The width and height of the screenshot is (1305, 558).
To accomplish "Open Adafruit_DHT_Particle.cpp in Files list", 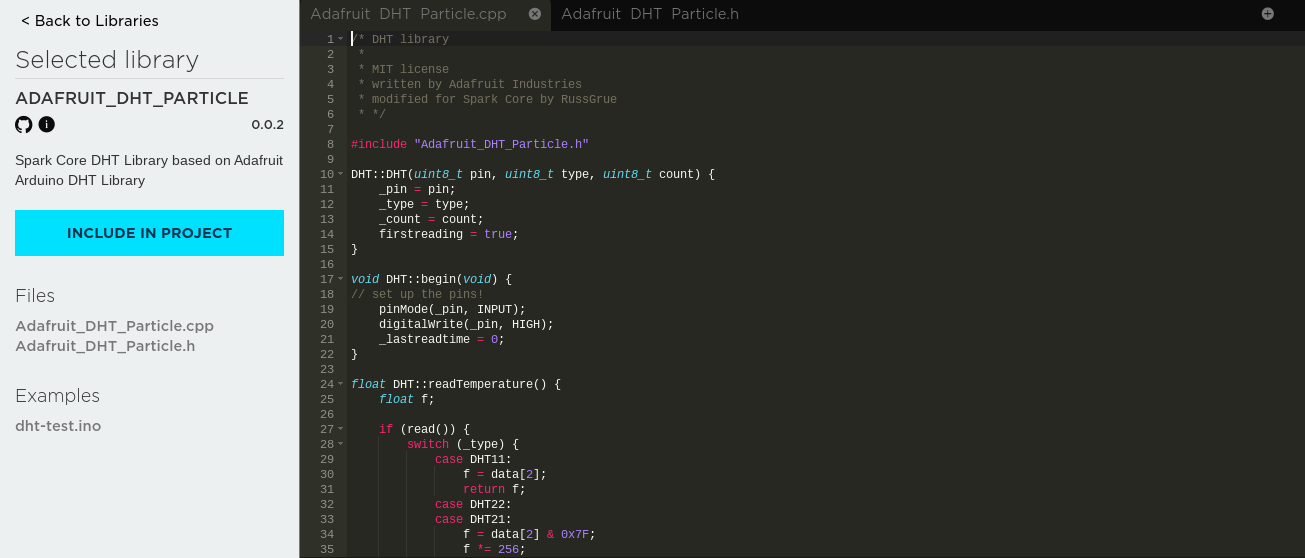I will 114,326.
